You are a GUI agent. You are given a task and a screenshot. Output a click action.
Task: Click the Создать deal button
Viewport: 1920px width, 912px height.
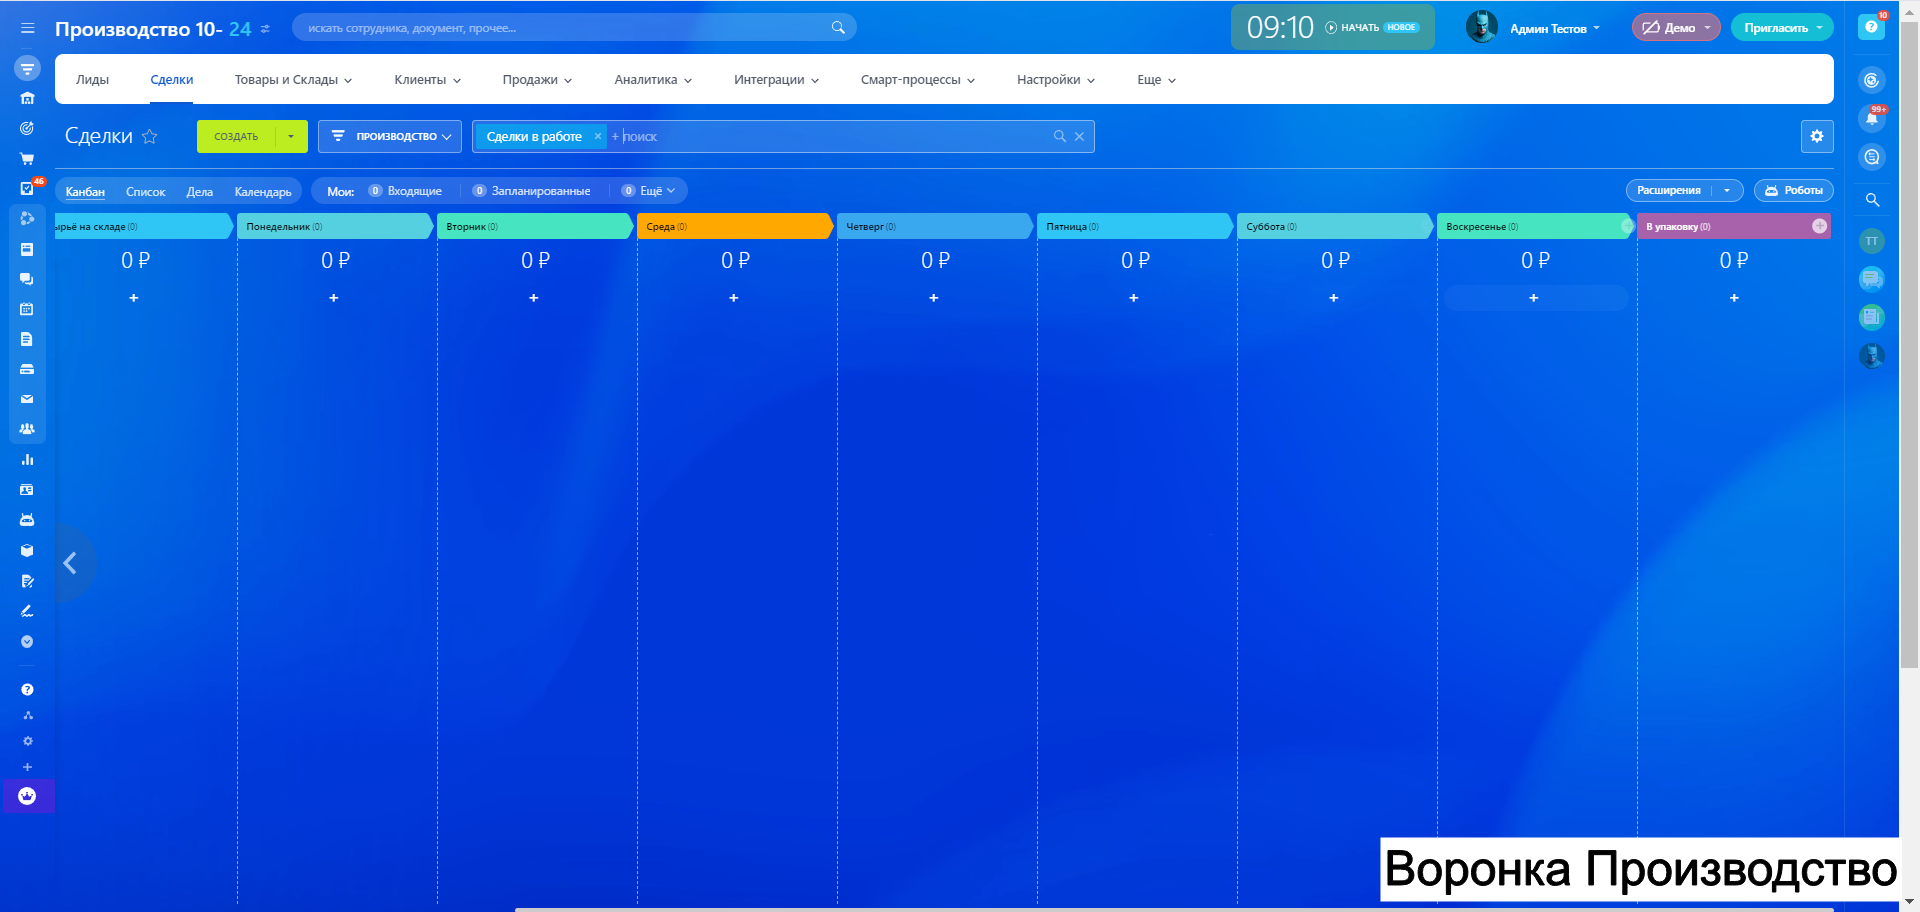[236, 136]
